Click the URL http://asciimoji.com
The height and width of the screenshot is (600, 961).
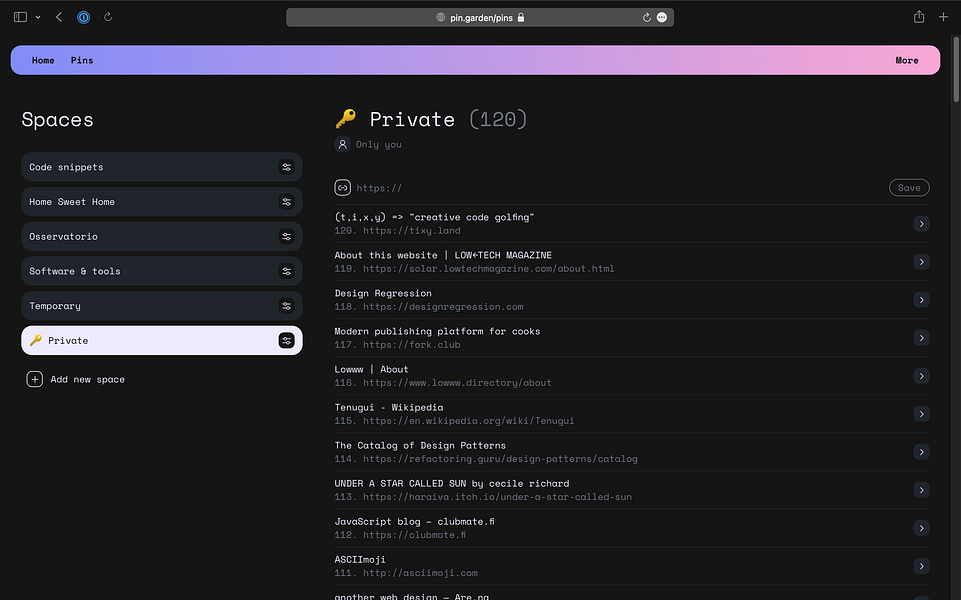420,572
